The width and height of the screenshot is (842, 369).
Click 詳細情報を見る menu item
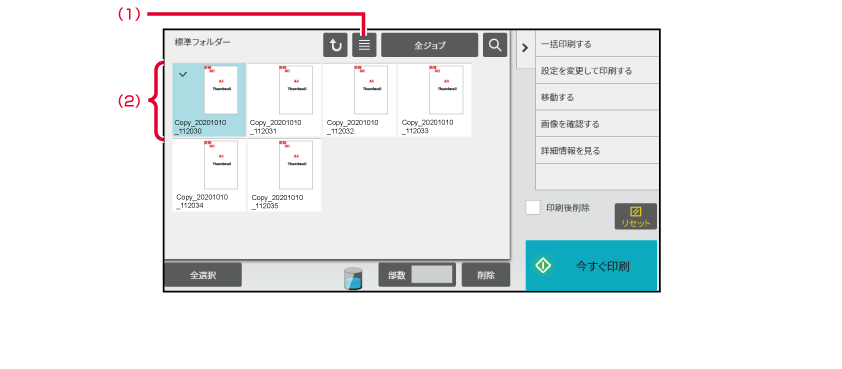pyautogui.click(x=597, y=150)
